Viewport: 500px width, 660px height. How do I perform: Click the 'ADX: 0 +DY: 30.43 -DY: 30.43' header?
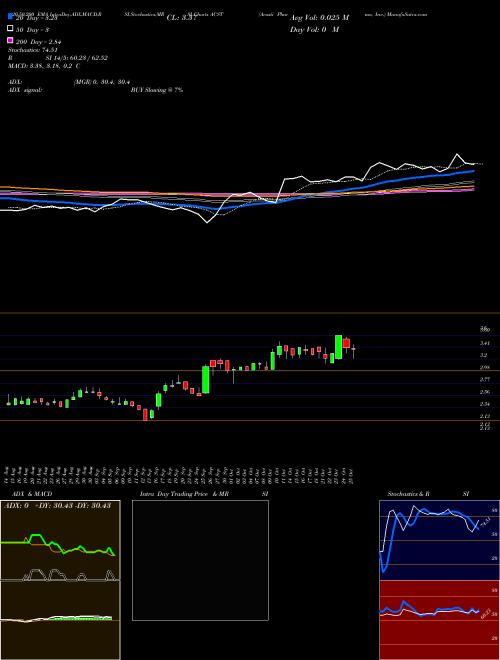pyautogui.click(x=57, y=505)
